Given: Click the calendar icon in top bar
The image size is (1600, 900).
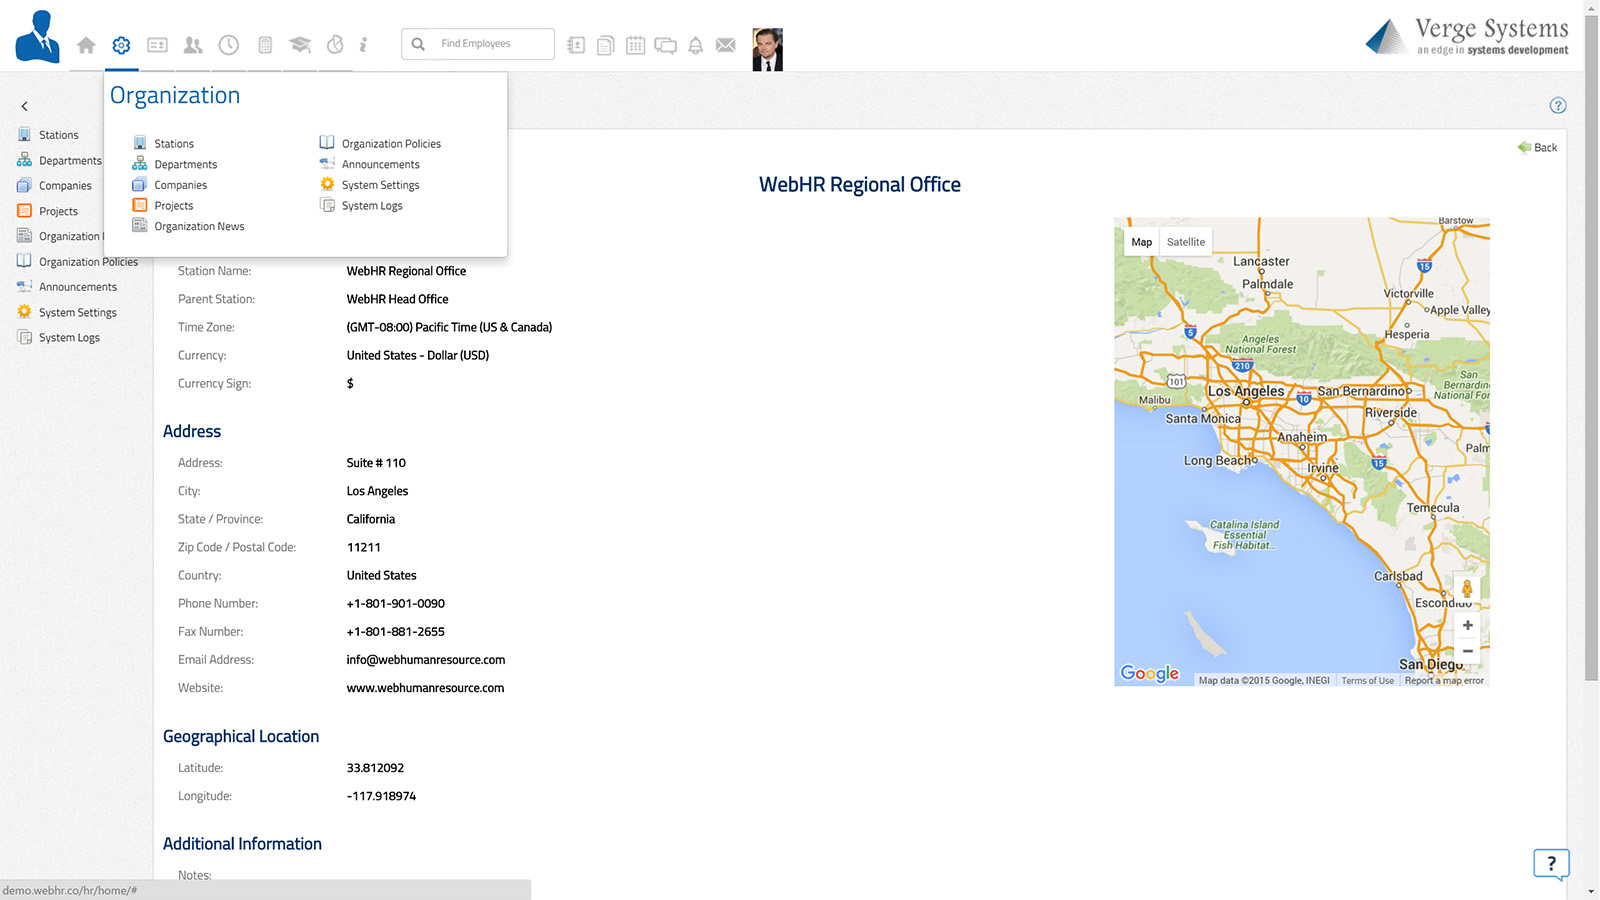Looking at the screenshot, I should pyautogui.click(x=635, y=45).
